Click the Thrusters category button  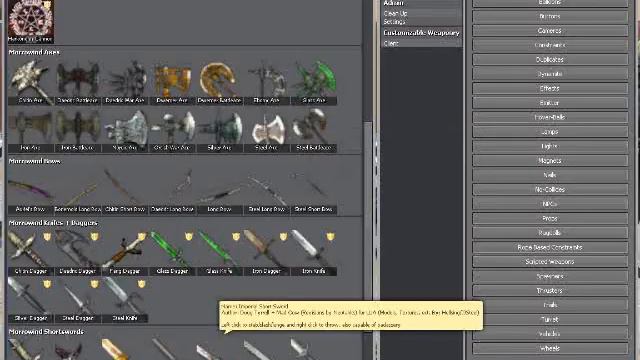pos(550,291)
